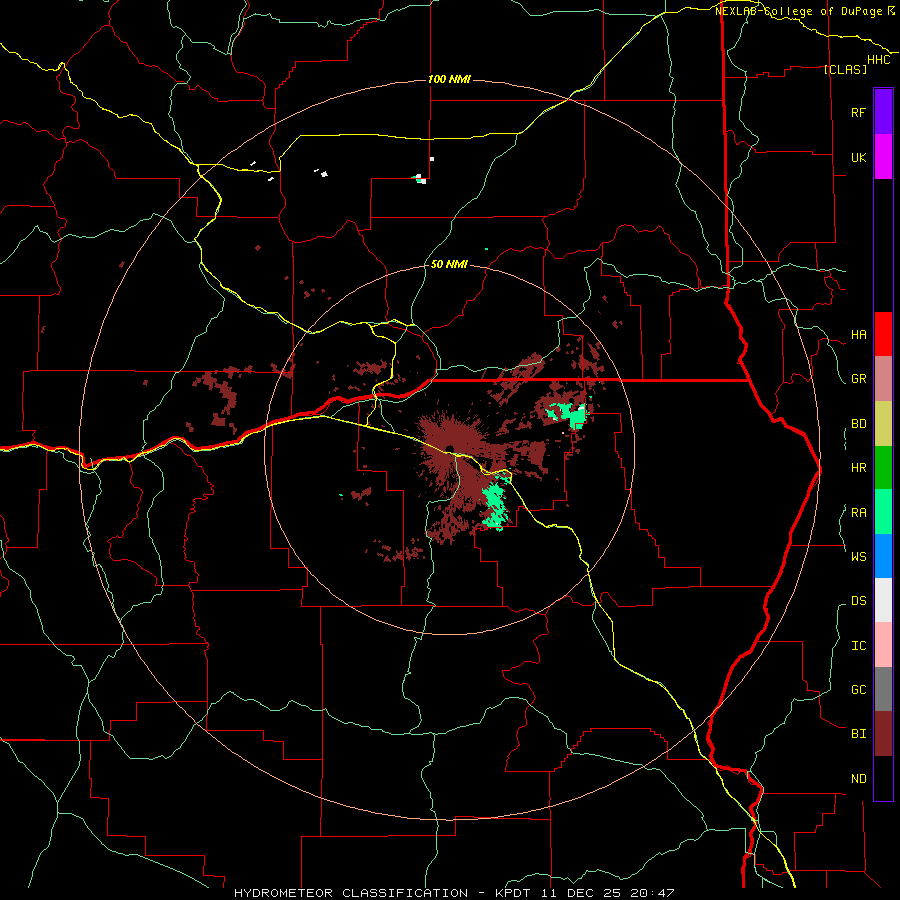Click the [CLAS] units label
900x900 pixels.
(x=845, y=69)
